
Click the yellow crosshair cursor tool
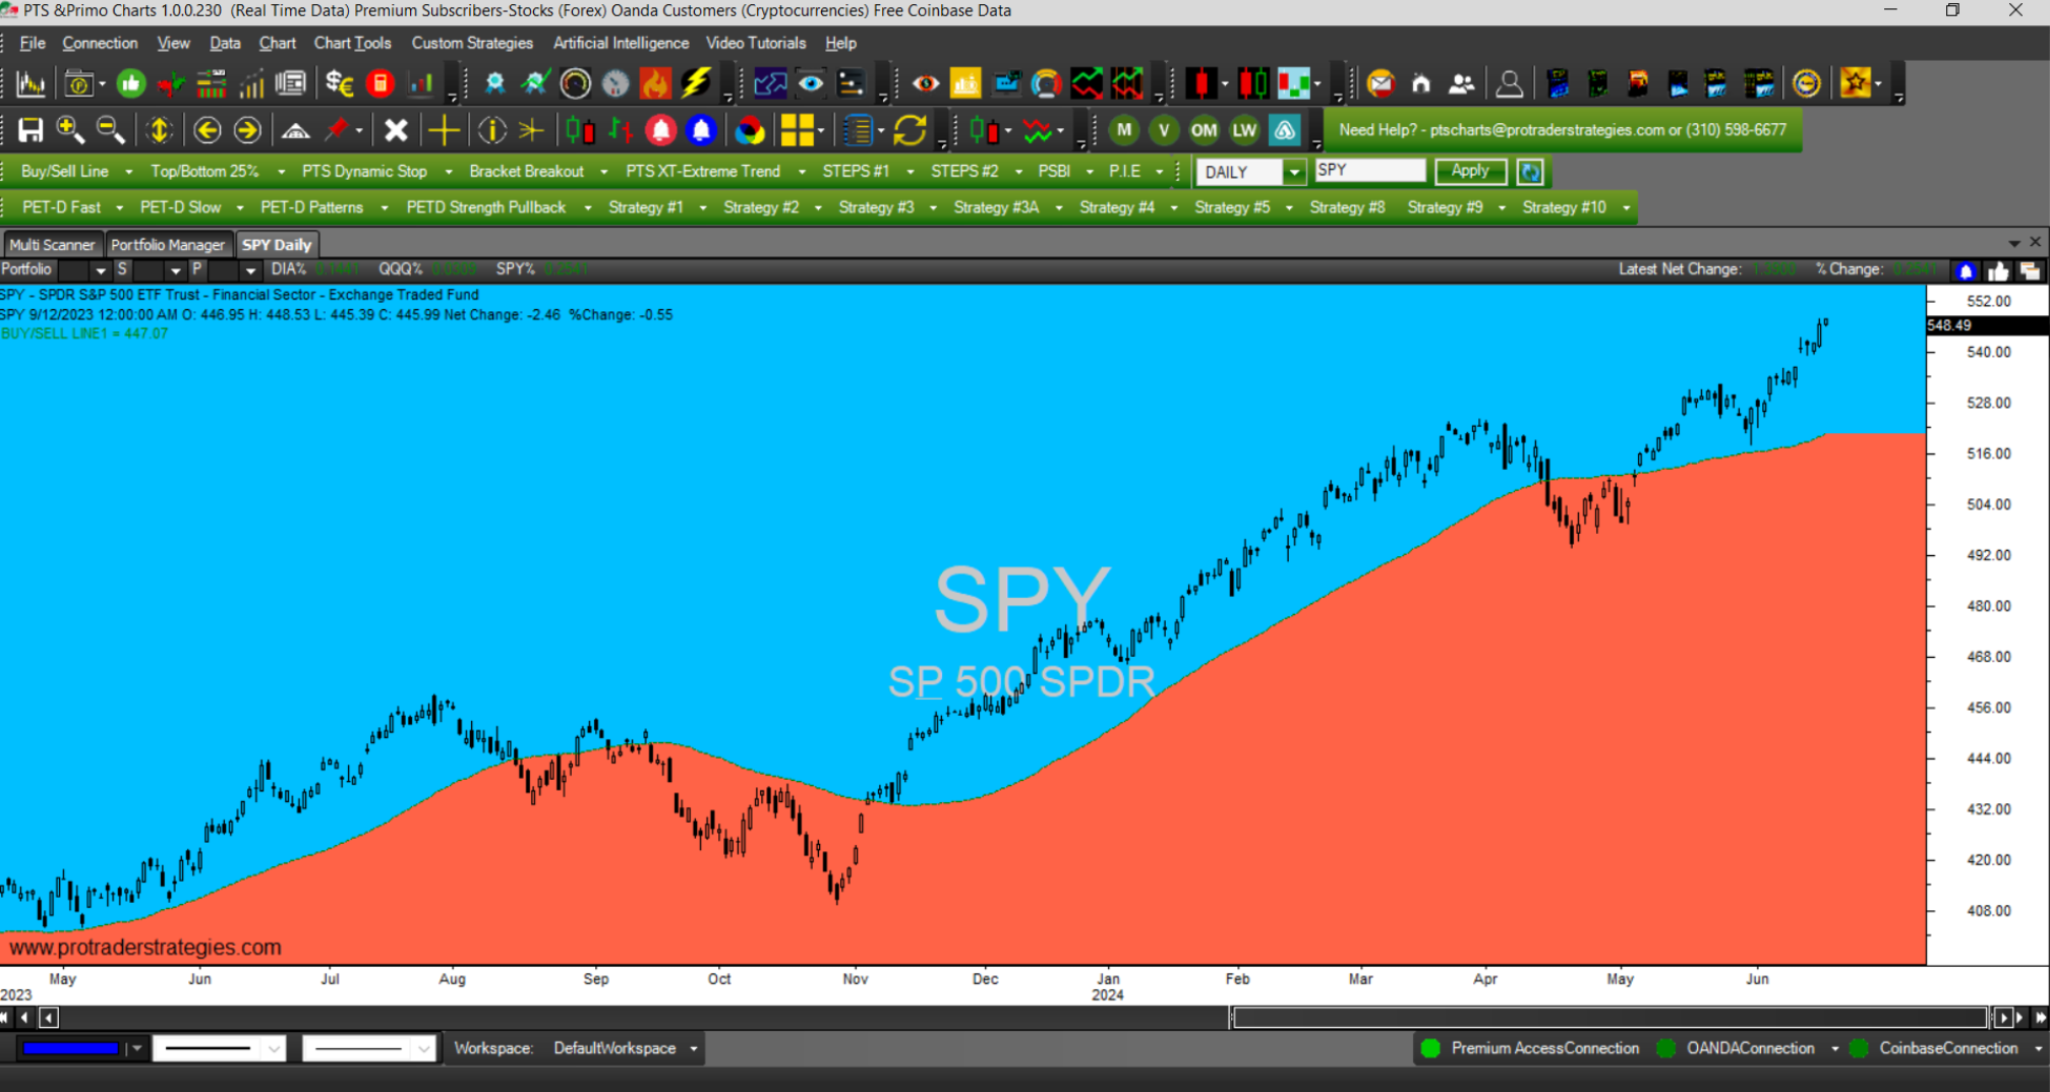(443, 130)
